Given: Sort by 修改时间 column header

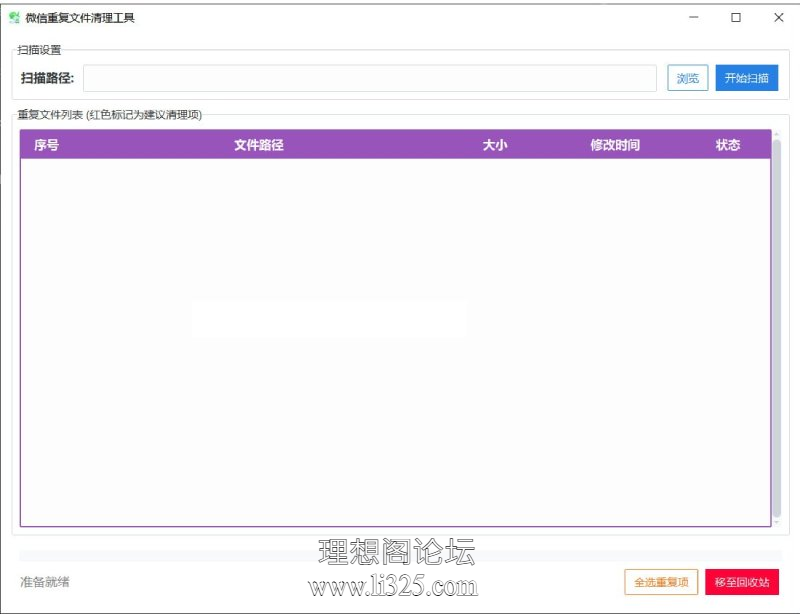Looking at the screenshot, I should (x=615, y=145).
